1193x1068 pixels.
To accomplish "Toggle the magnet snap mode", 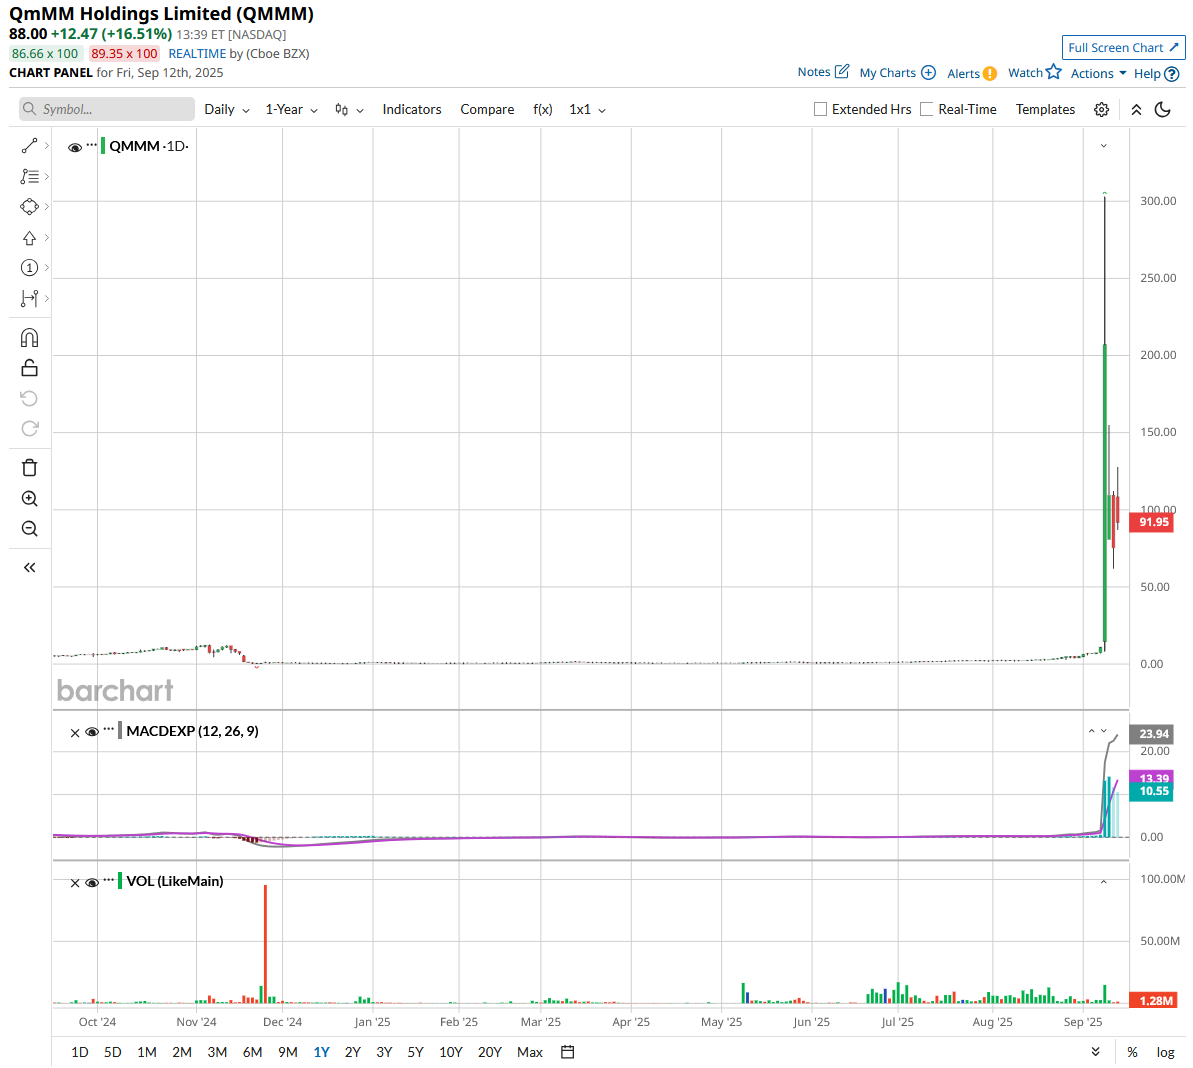I will coord(30,338).
